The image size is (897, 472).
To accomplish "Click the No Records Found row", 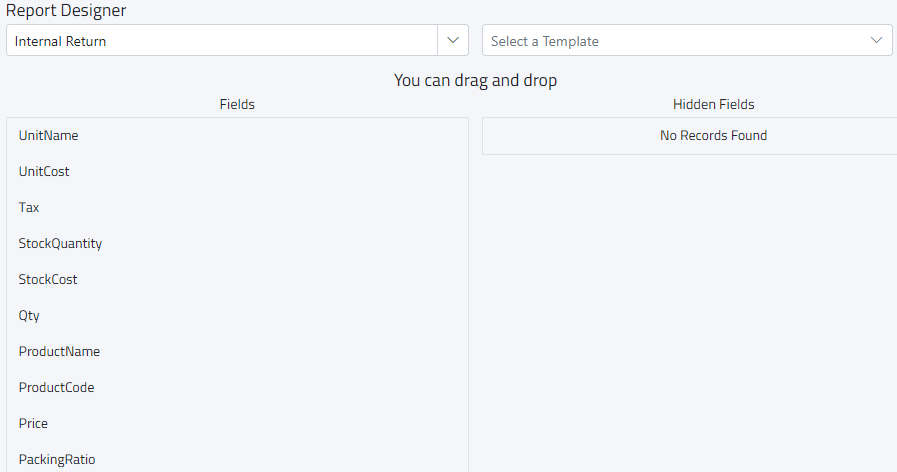I will [x=713, y=136].
